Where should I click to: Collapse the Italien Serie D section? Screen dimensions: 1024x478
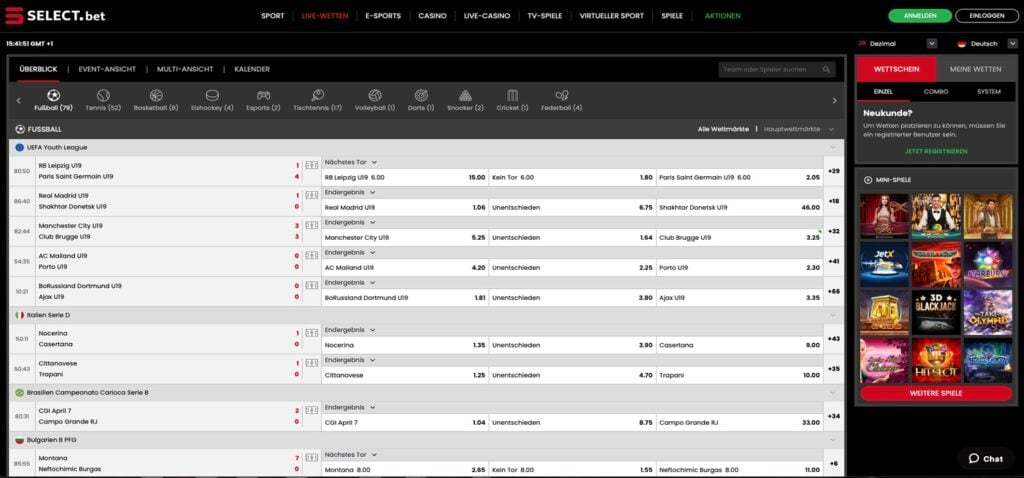click(x=833, y=315)
